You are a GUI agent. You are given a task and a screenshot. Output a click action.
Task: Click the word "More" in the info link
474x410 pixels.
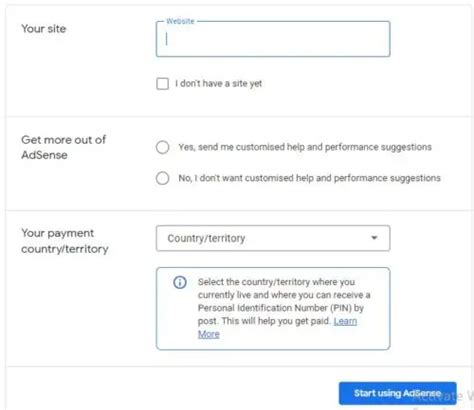coord(209,334)
